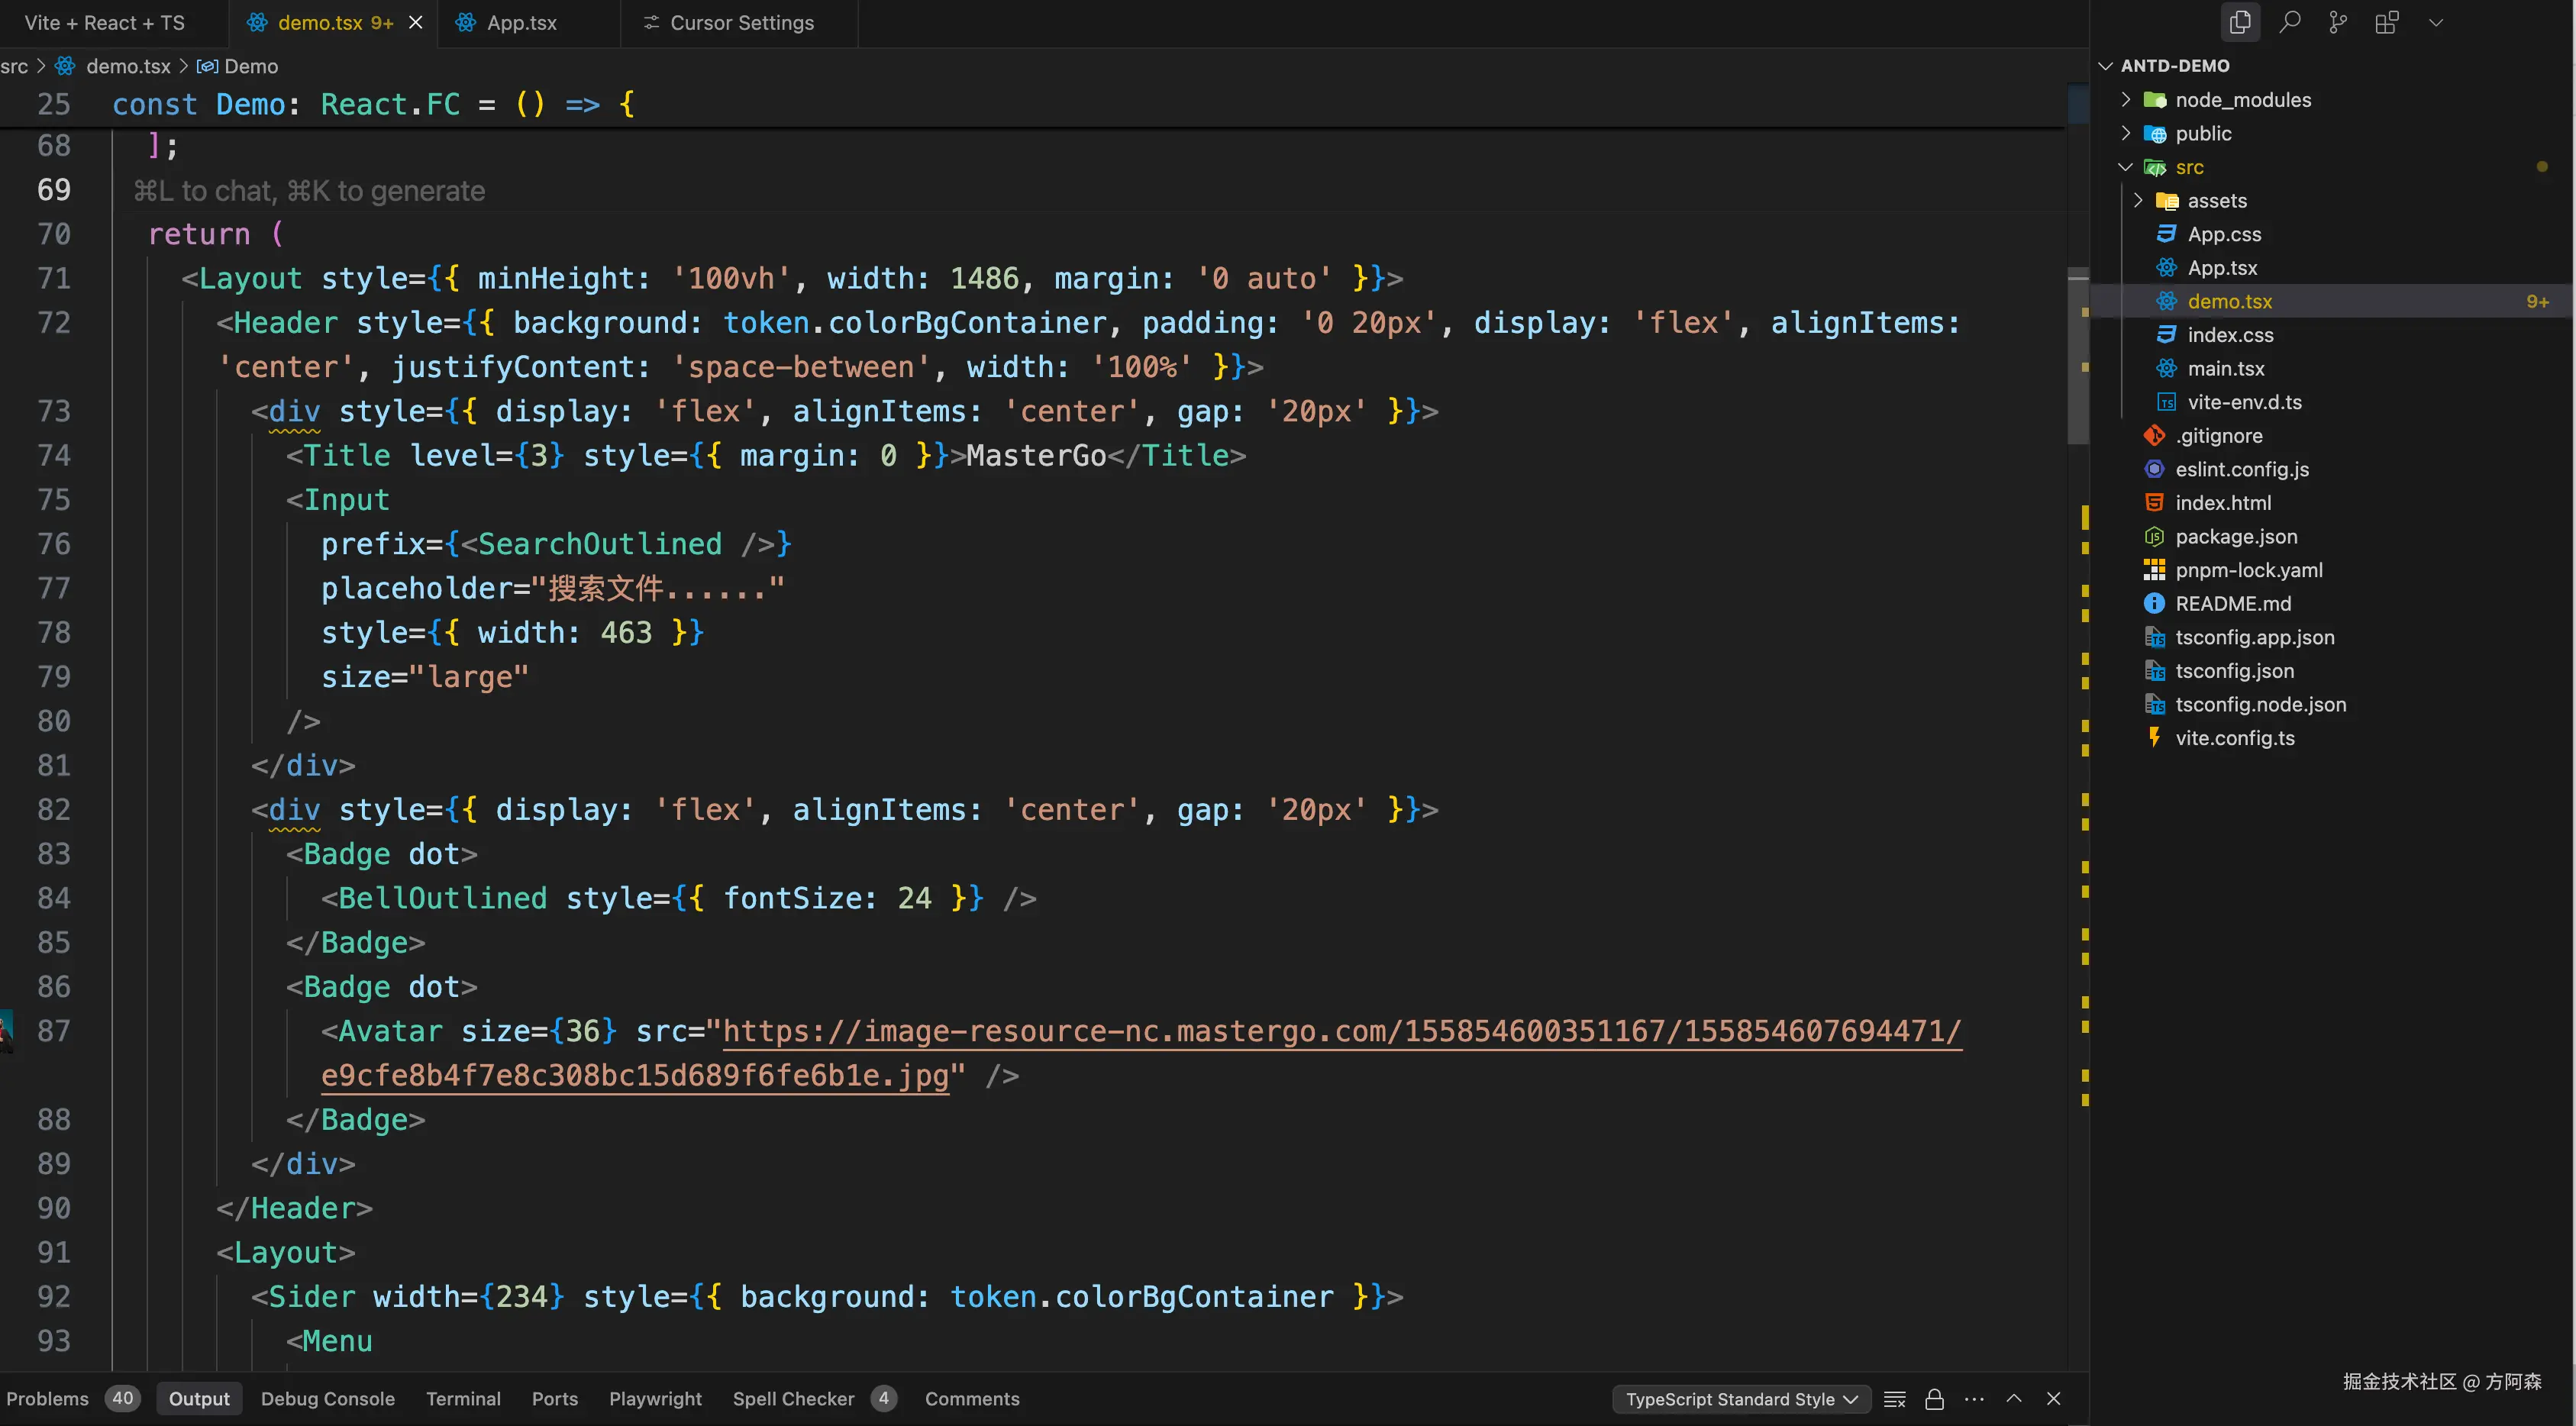2576x1426 pixels.
Task: Open the Terminal panel tab
Action: coord(463,1399)
